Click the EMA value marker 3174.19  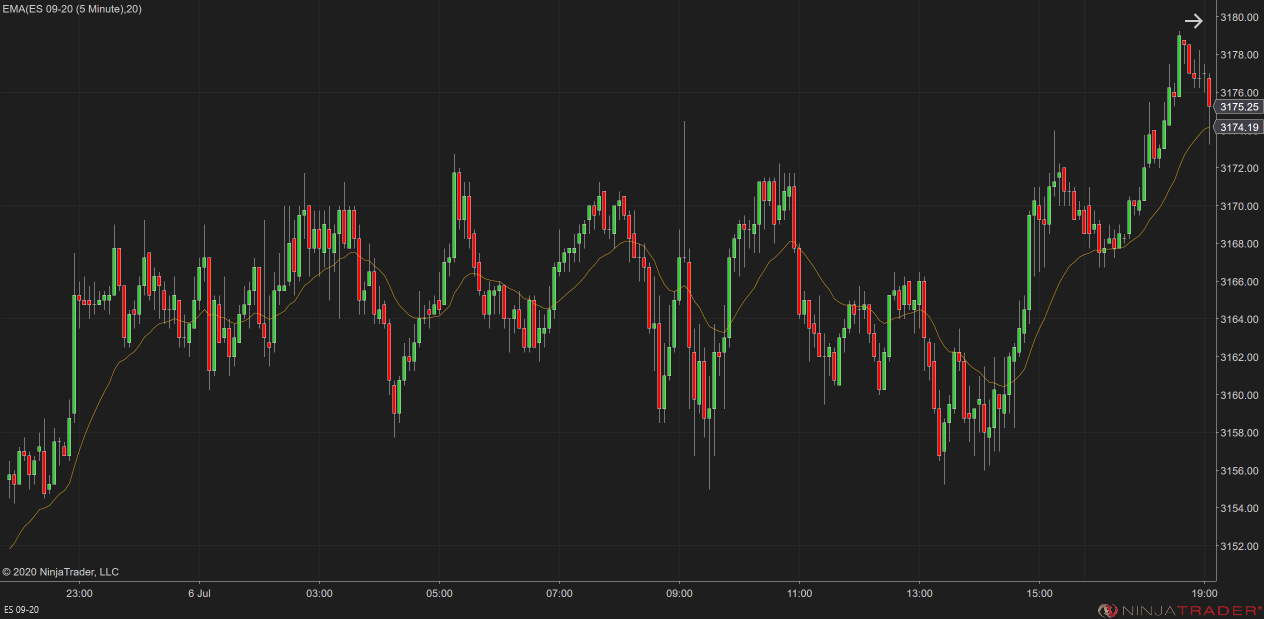[x=1239, y=127]
